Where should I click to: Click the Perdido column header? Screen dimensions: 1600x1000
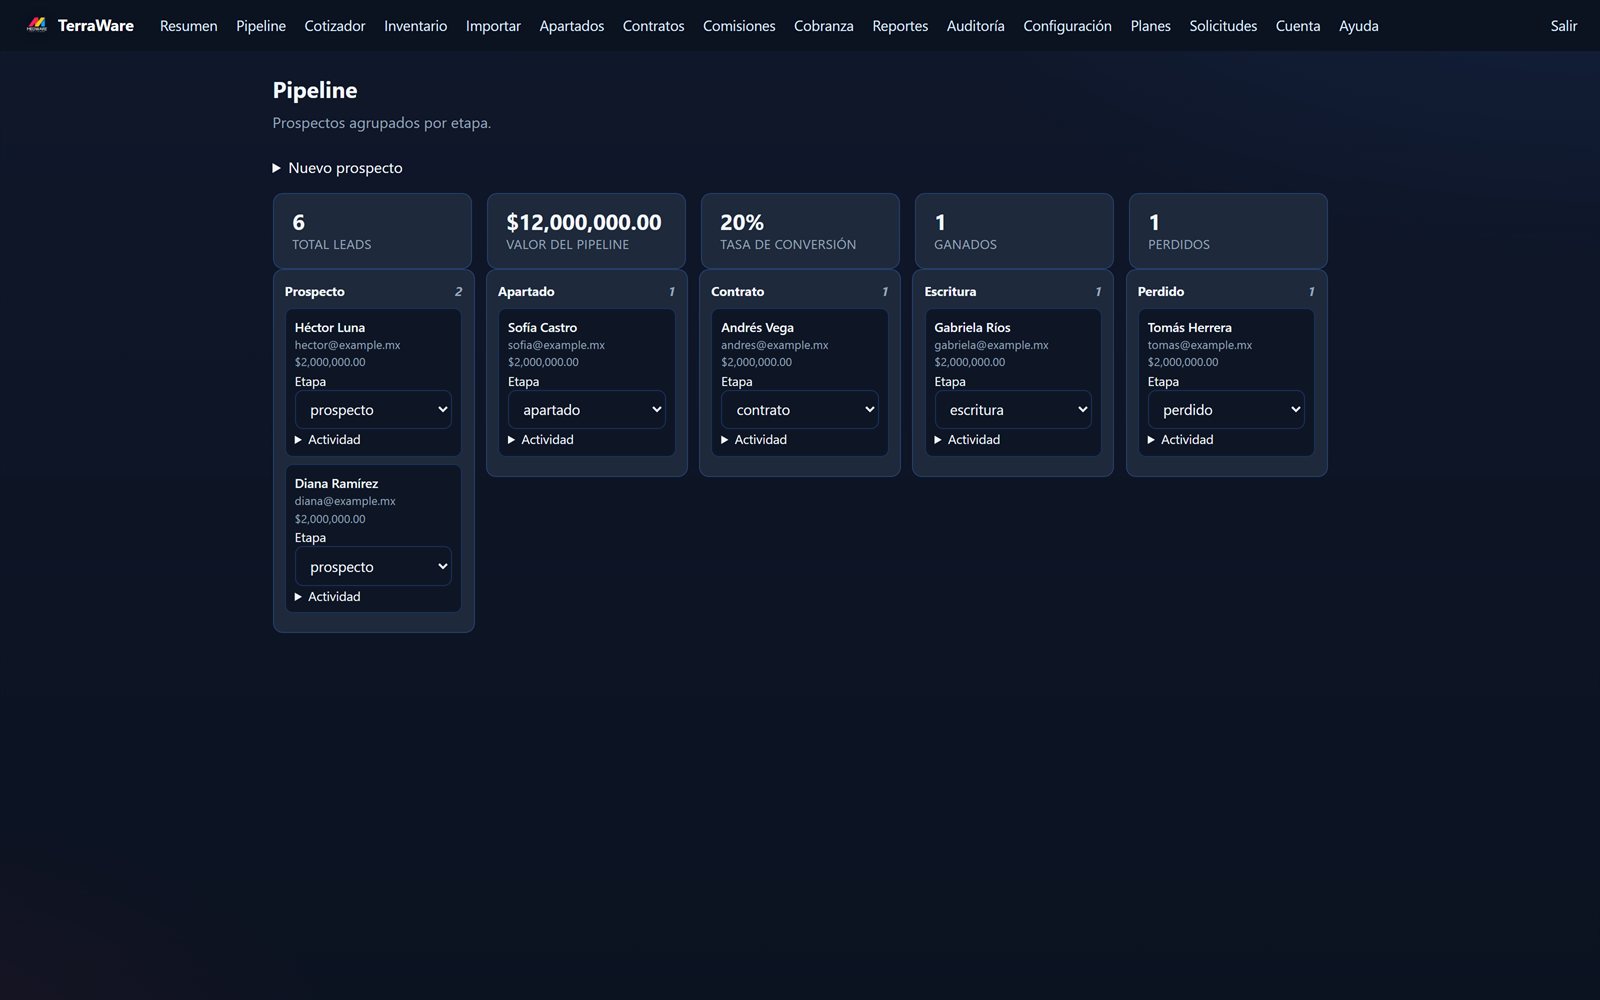point(1161,292)
